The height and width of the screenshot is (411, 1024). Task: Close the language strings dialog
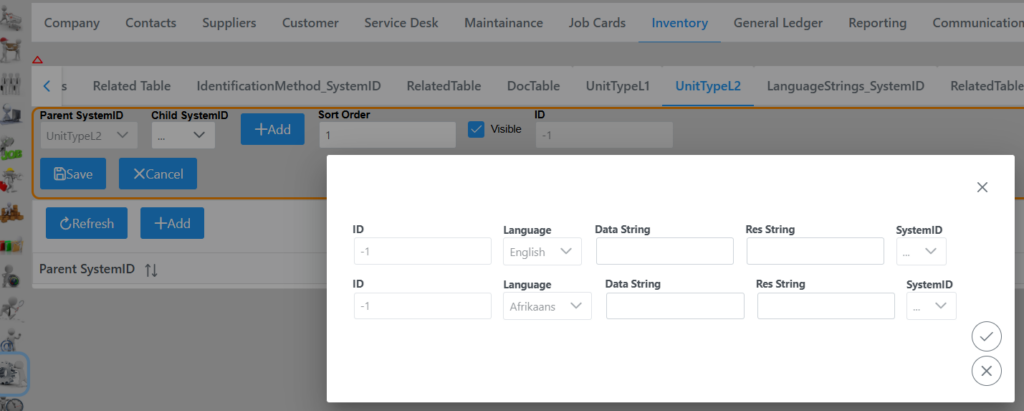pos(981,187)
